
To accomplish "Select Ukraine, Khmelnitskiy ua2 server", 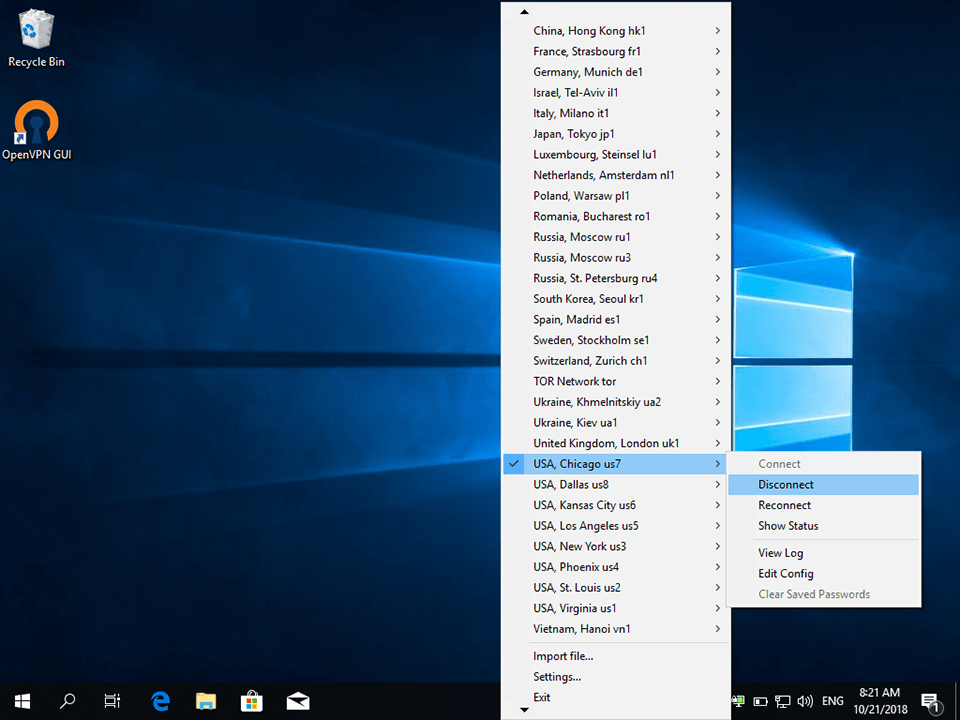I will pyautogui.click(x=615, y=402).
